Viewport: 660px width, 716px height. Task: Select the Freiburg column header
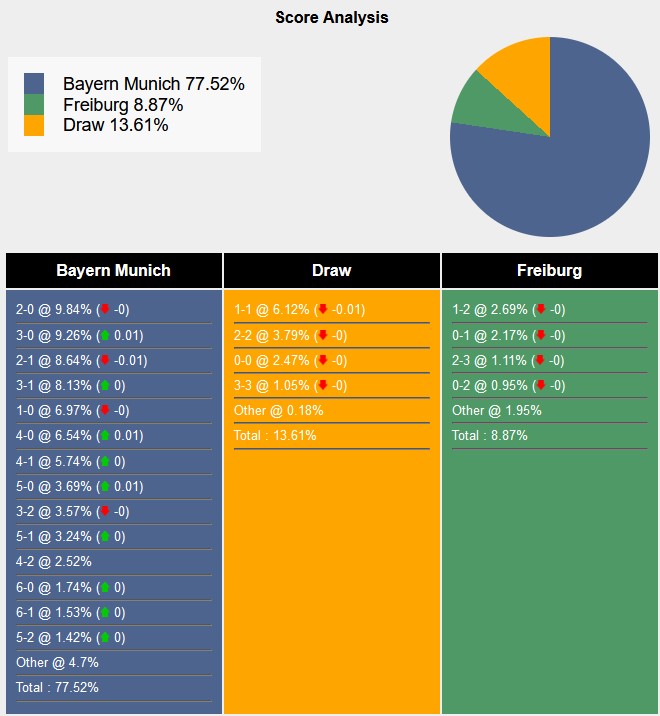click(549, 271)
